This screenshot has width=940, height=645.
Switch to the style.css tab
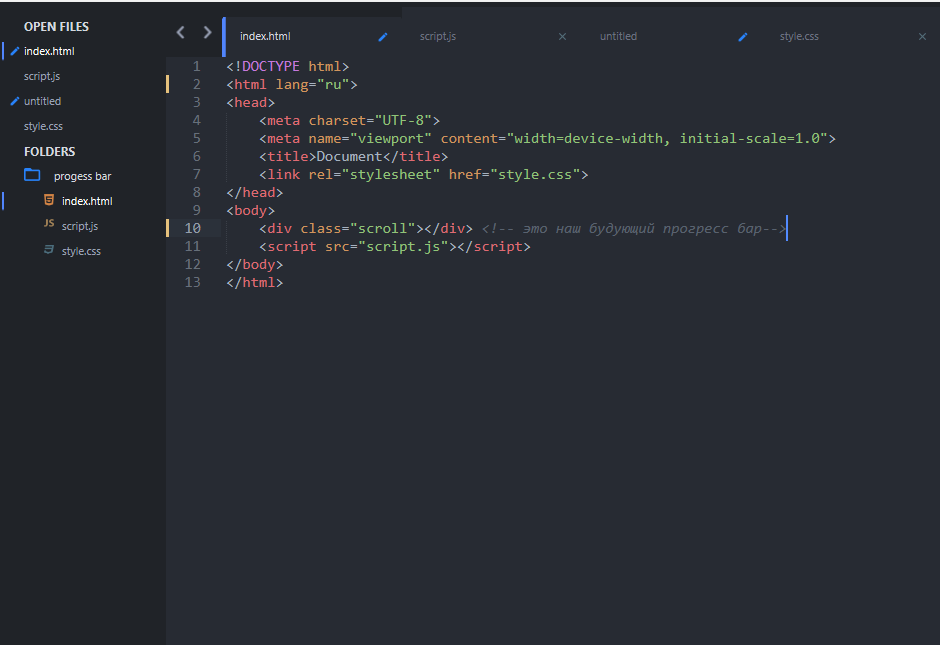coord(799,37)
